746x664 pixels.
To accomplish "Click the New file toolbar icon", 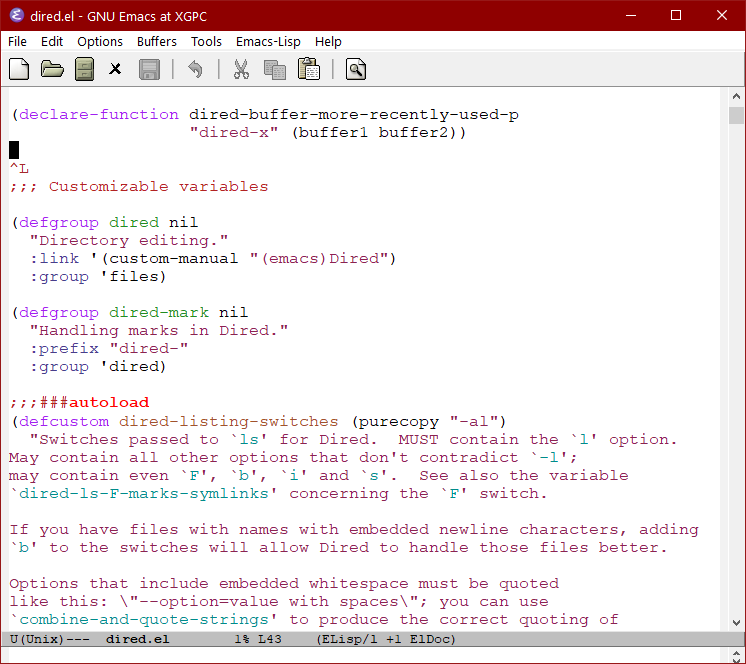I will 19,69.
